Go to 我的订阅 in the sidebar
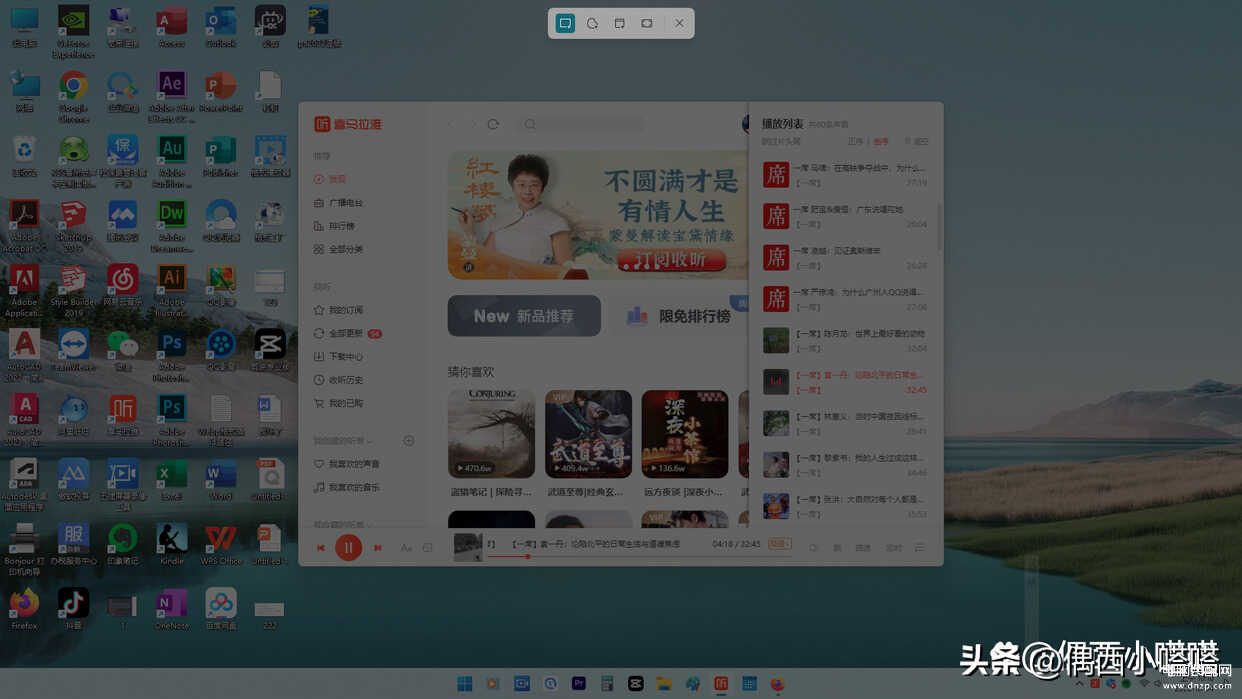1242x699 pixels. point(345,310)
